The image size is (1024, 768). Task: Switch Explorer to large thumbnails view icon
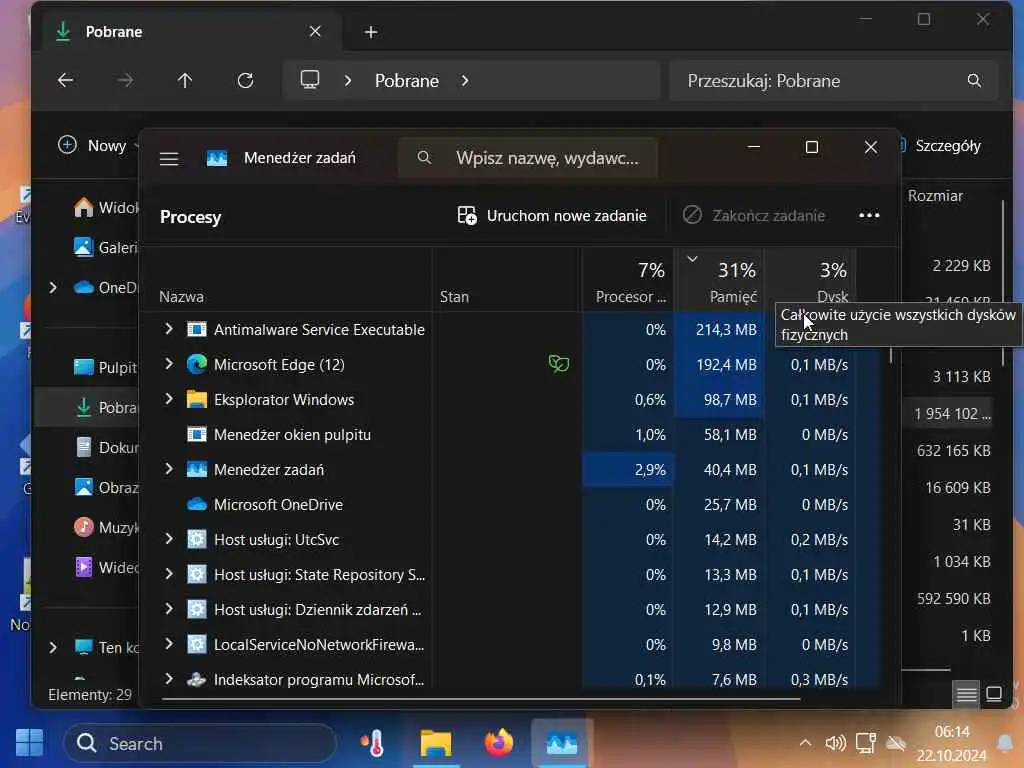click(x=994, y=694)
